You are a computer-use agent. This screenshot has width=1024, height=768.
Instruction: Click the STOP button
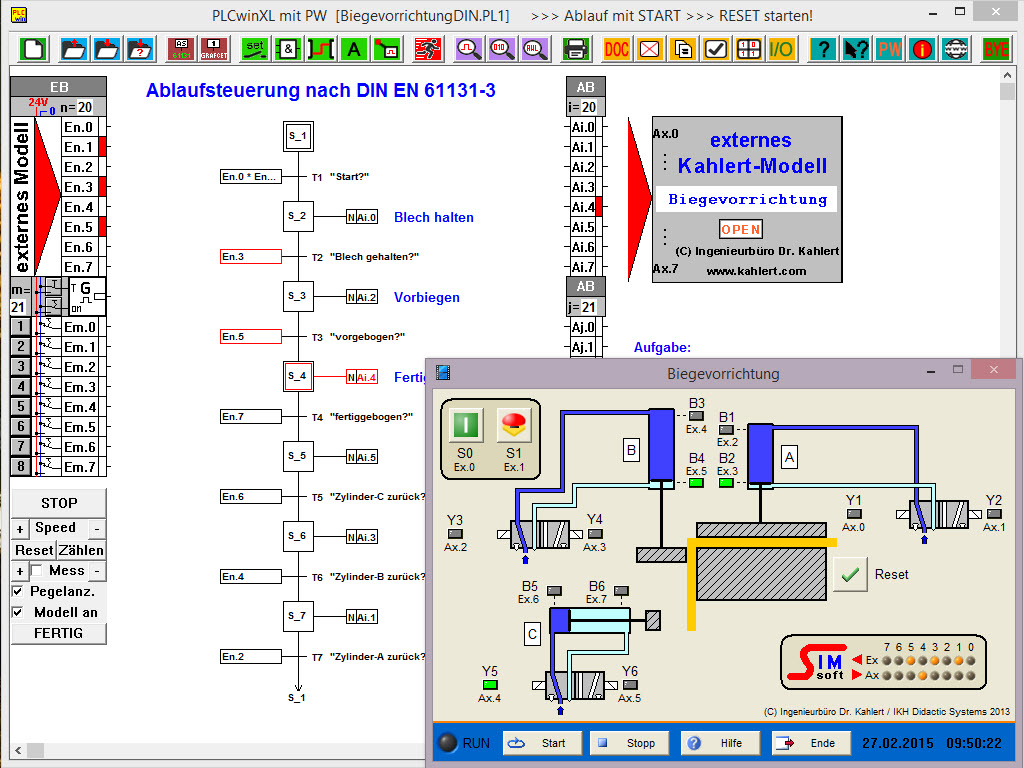(58, 503)
